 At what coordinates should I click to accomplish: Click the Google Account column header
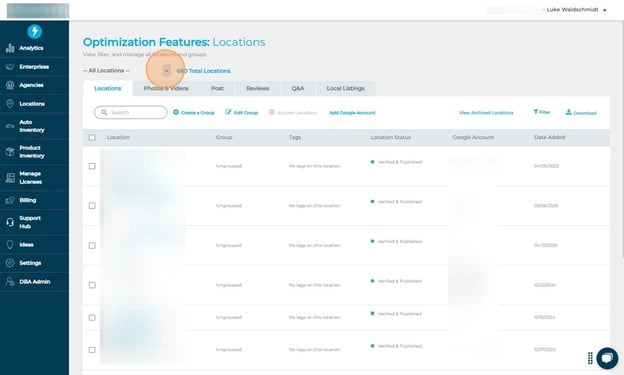[x=473, y=137]
